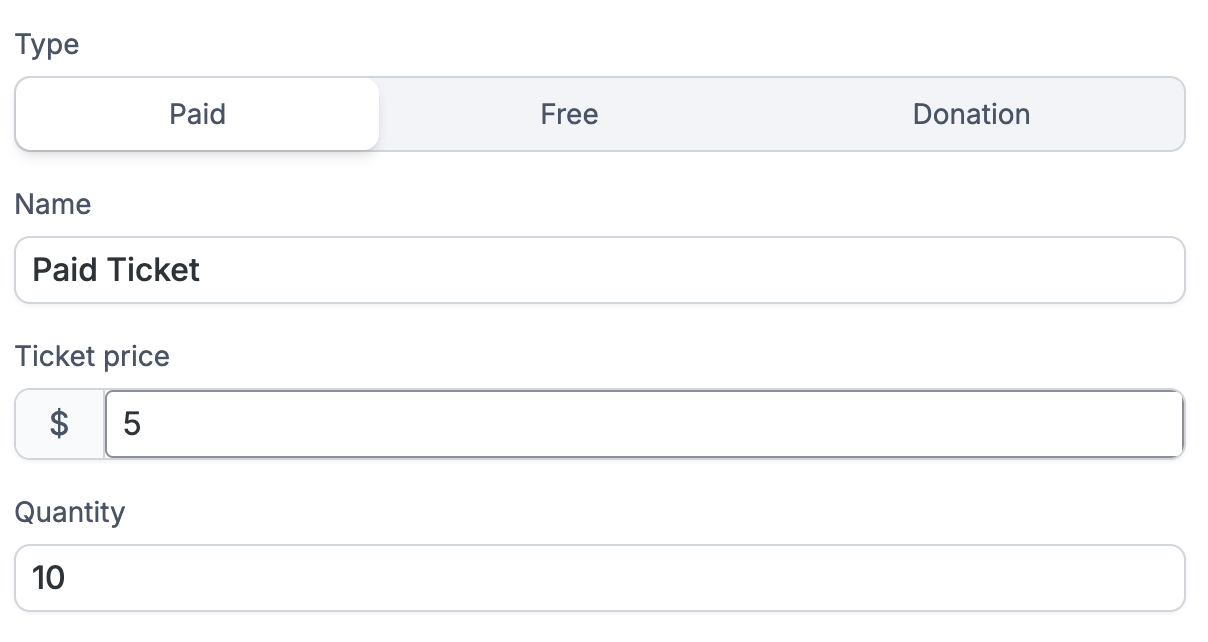
Task: Click the Ticket price label
Action: coord(92,356)
